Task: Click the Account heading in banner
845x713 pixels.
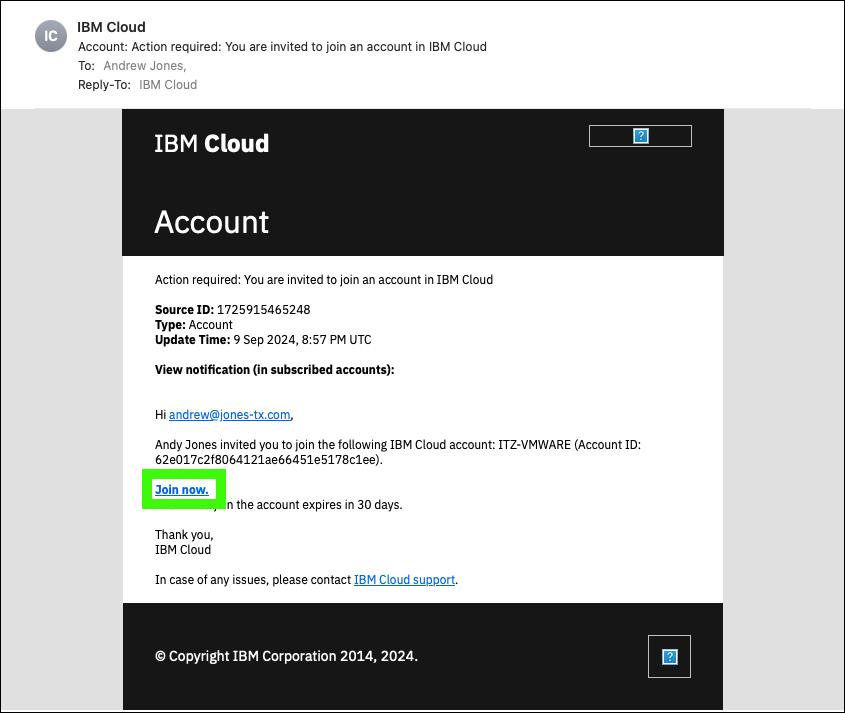Action: click(212, 222)
